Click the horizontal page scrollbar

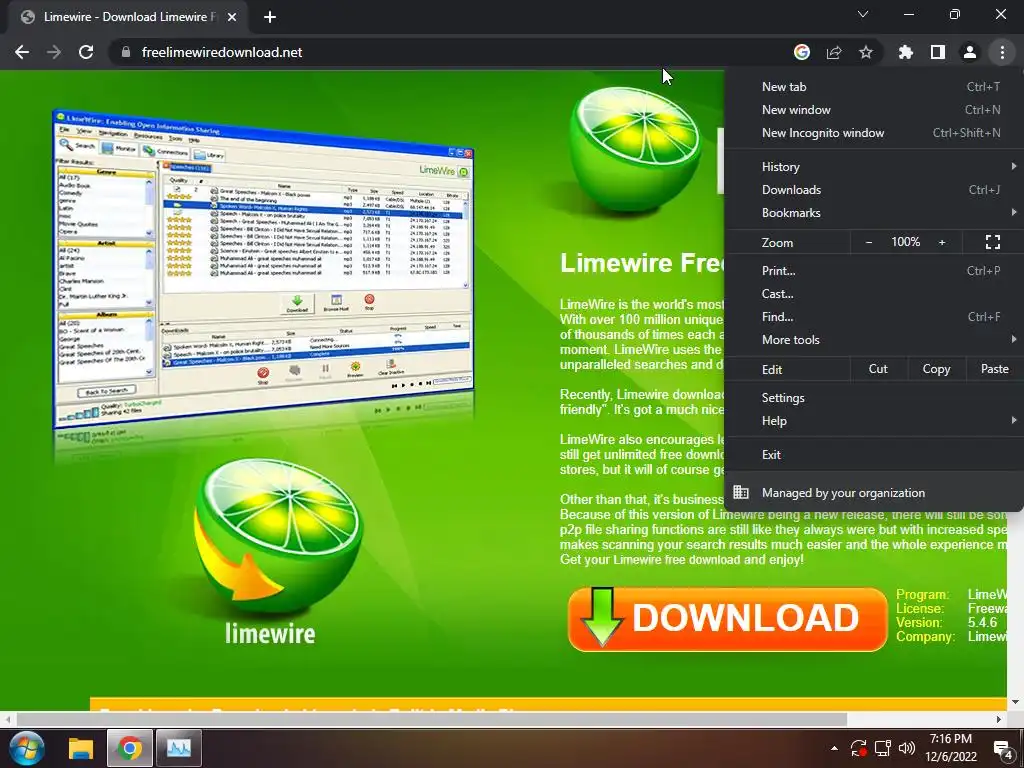click(432, 719)
